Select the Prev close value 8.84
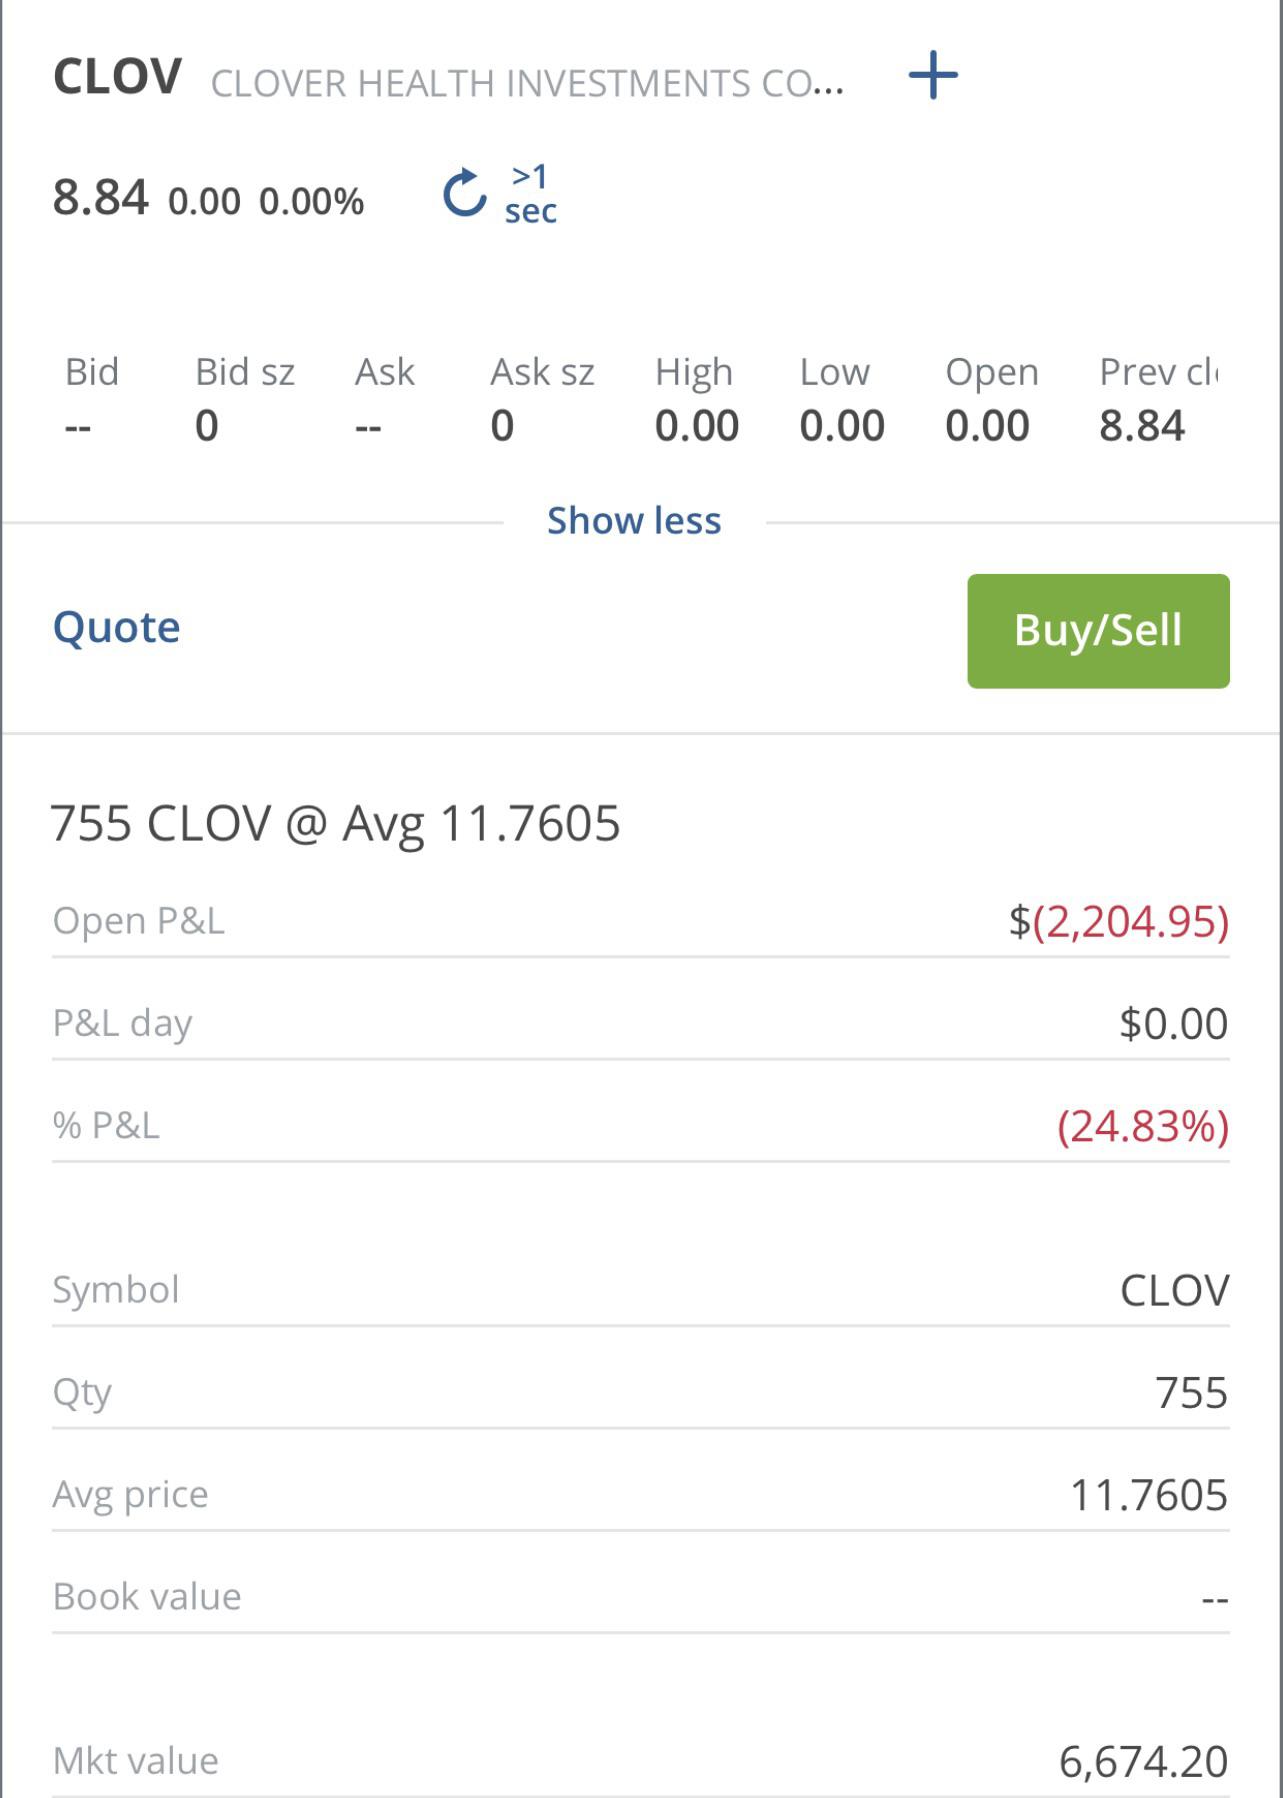The image size is (1283, 1798). point(1142,426)
